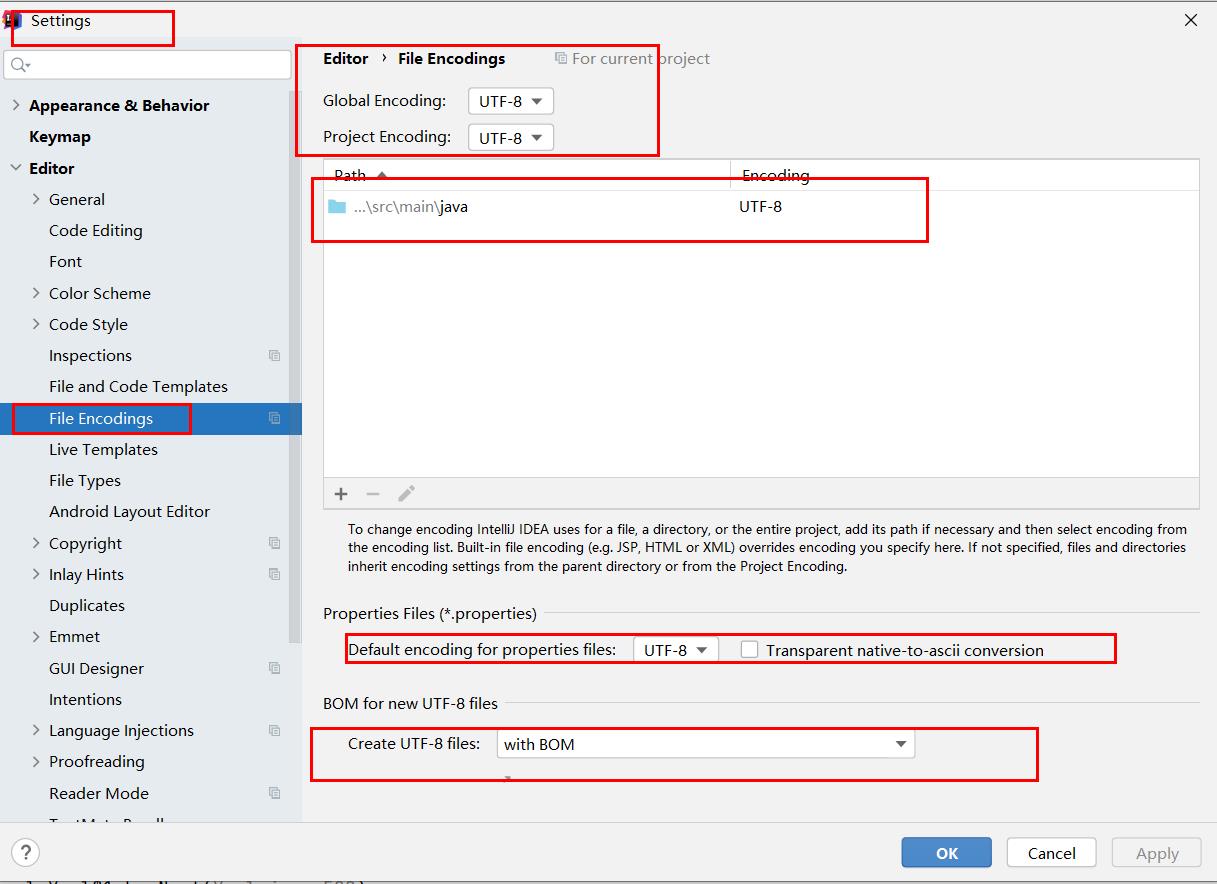Close the Settings dialog
This screenshot has width=1217, height=884.
click(1190, 20)
